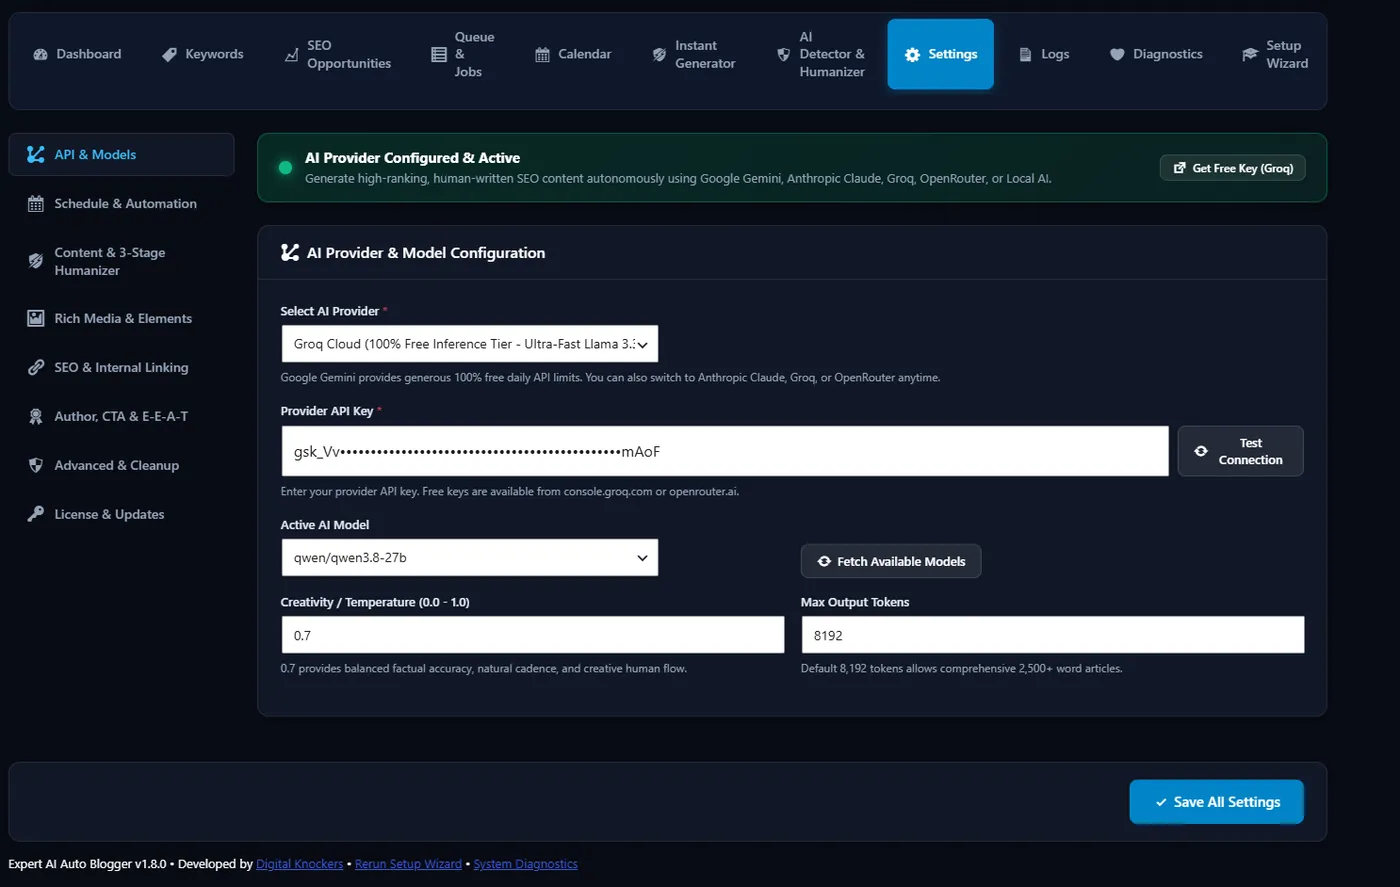Open the Select AI Provider dropdown
This screenshot has height=887, width=1400.
click(x=470, y=344)
